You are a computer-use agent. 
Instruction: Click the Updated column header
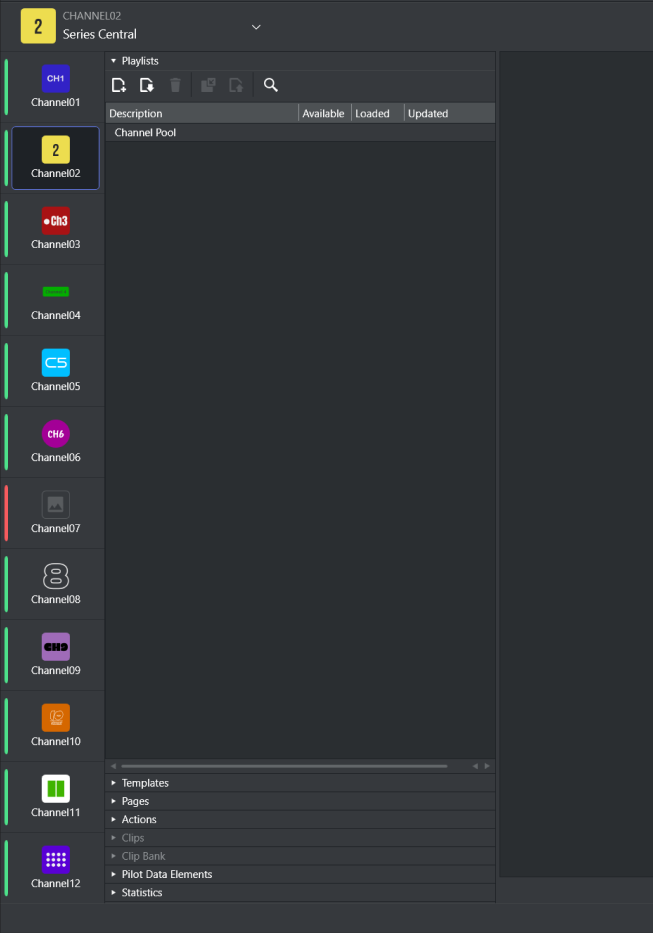click(x=428, y=114)
